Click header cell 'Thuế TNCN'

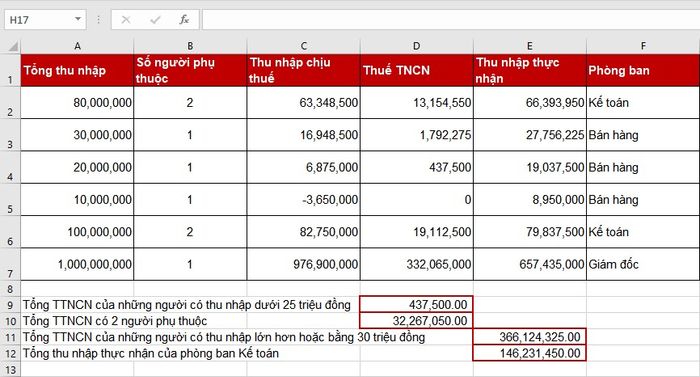417,70
